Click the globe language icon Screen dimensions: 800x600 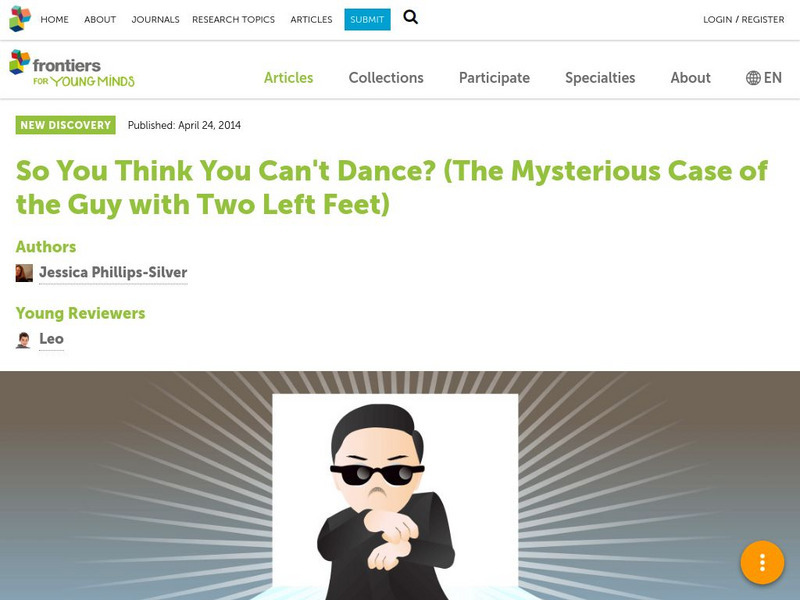(x=753, y=78)
